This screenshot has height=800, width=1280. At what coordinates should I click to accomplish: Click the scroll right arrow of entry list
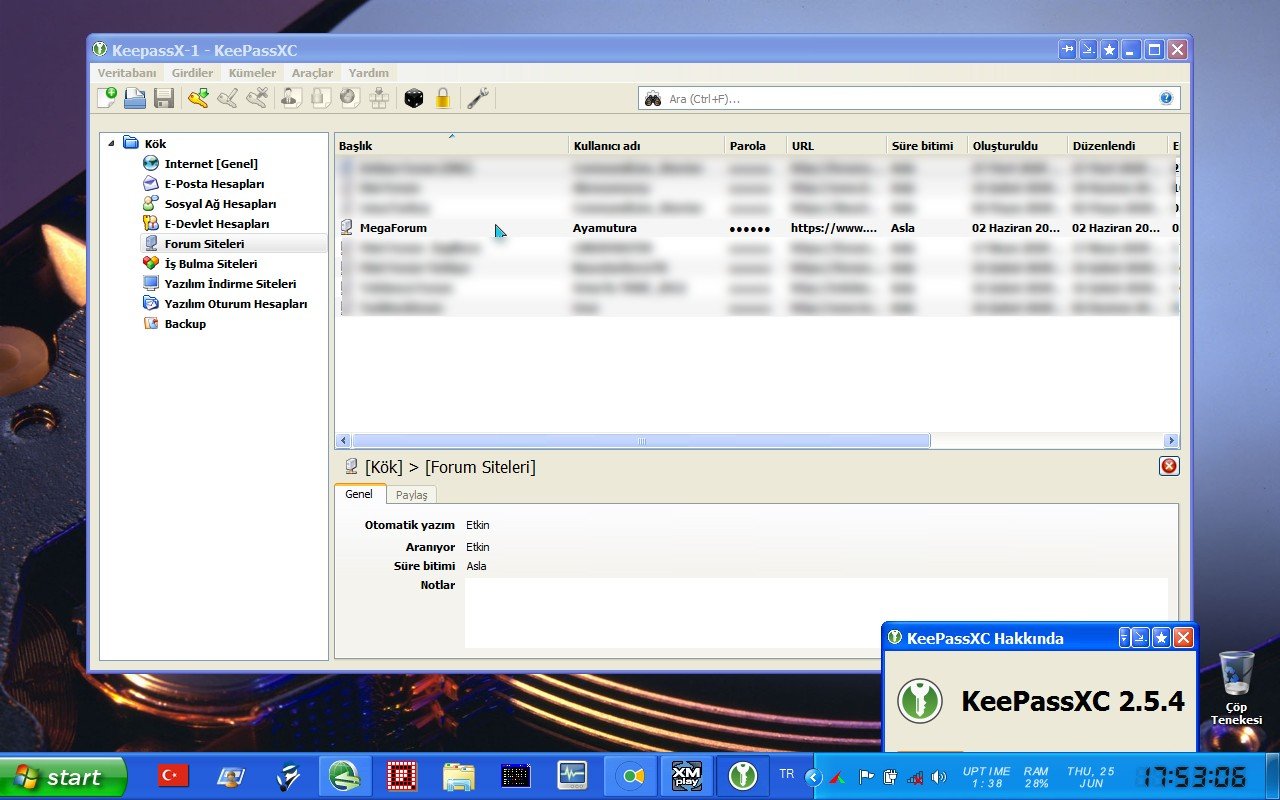click(x=1171, y=441)
